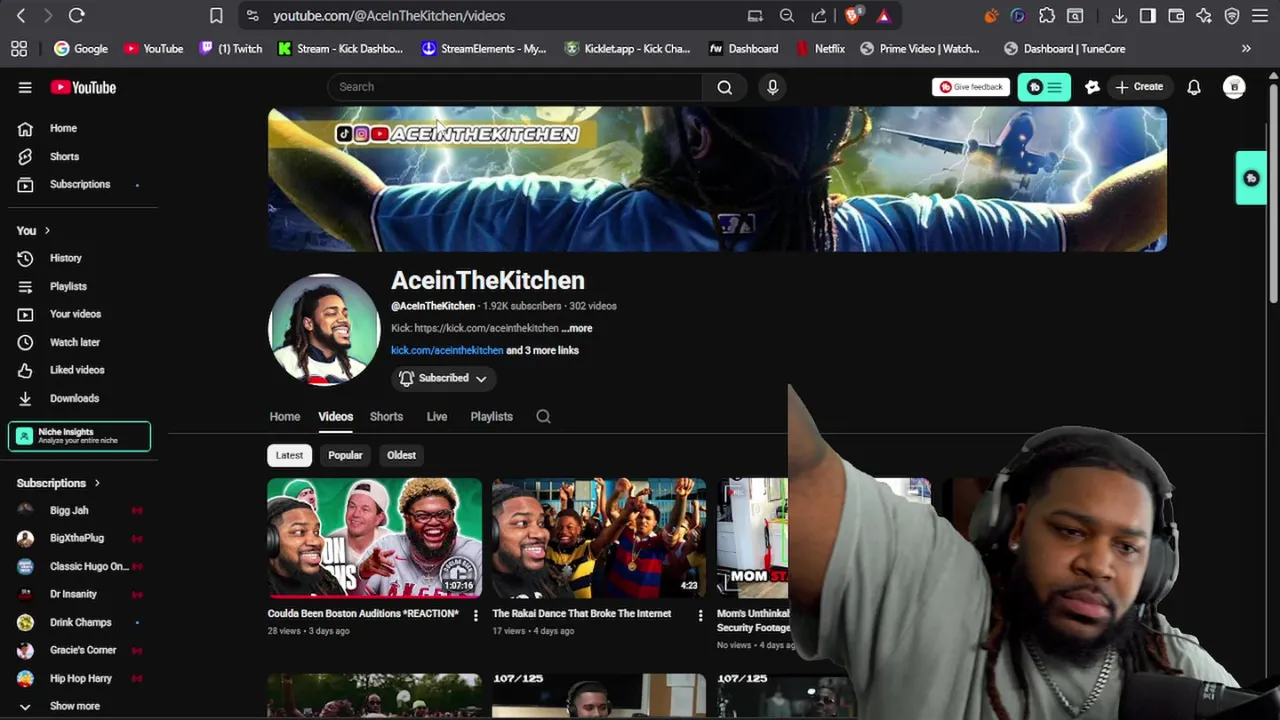
Task: Open the YouTube guide hamburger menu
Action: [25, 88]
